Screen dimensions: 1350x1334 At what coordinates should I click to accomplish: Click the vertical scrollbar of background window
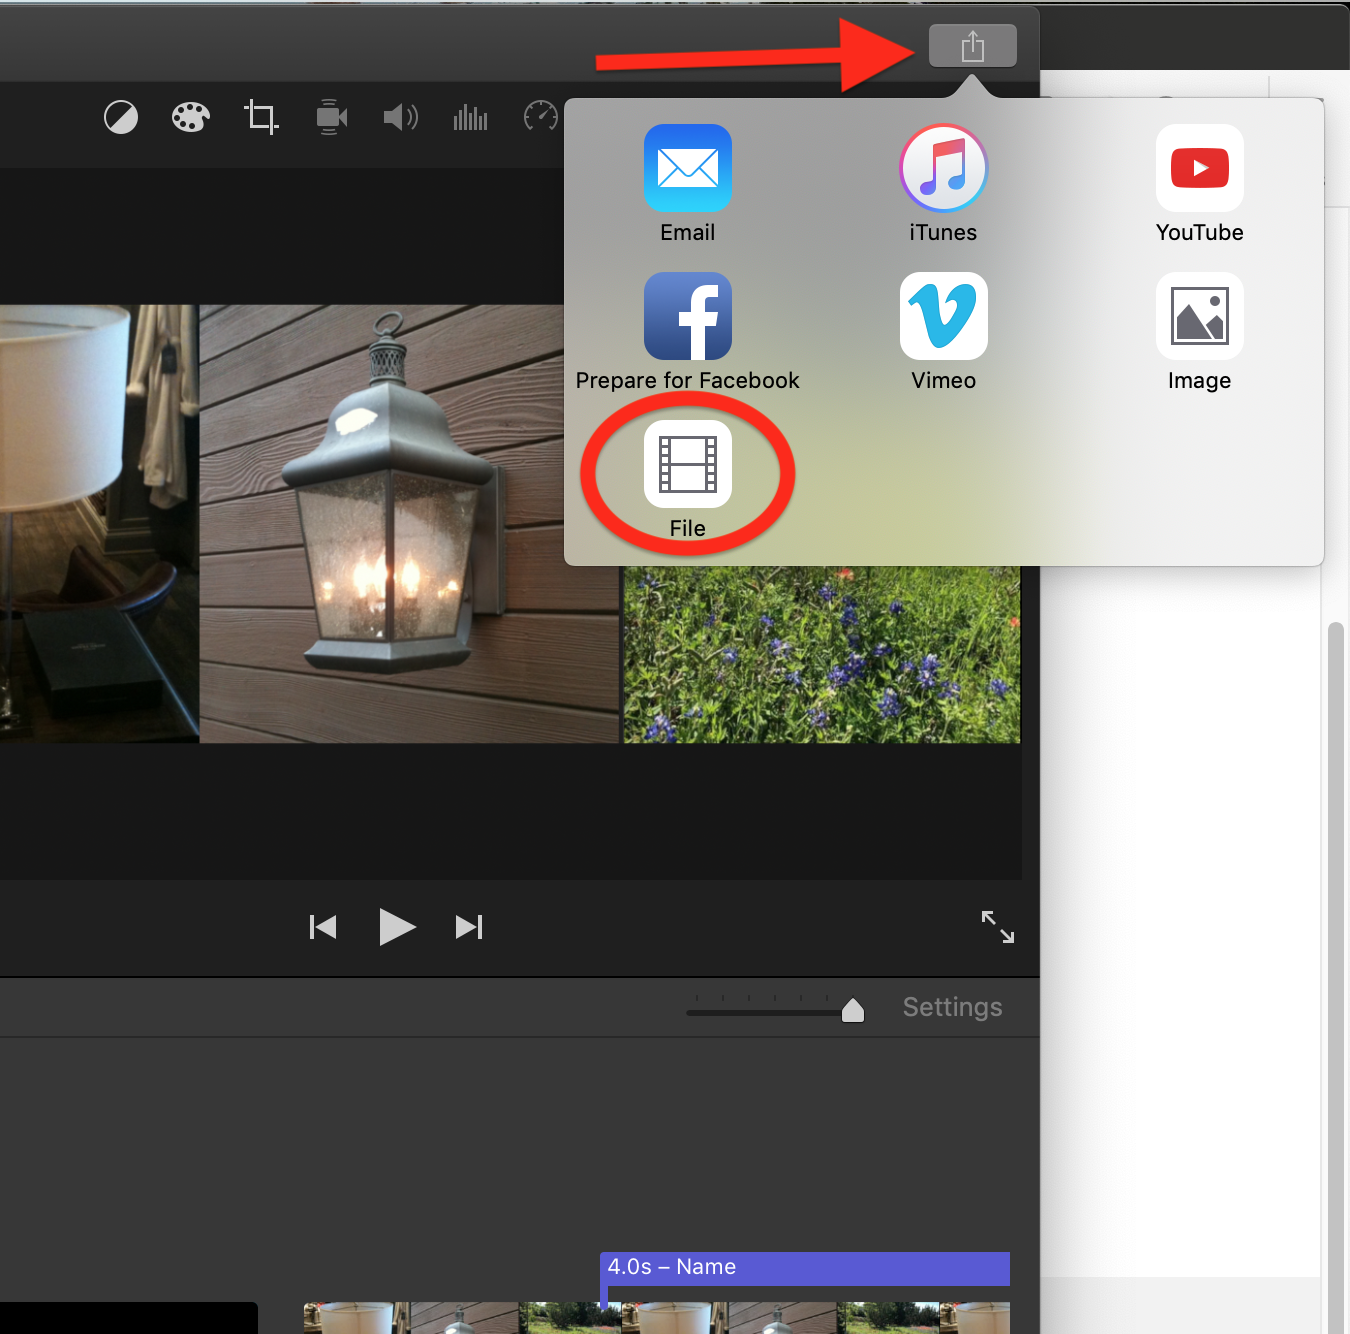[1335, 978]
